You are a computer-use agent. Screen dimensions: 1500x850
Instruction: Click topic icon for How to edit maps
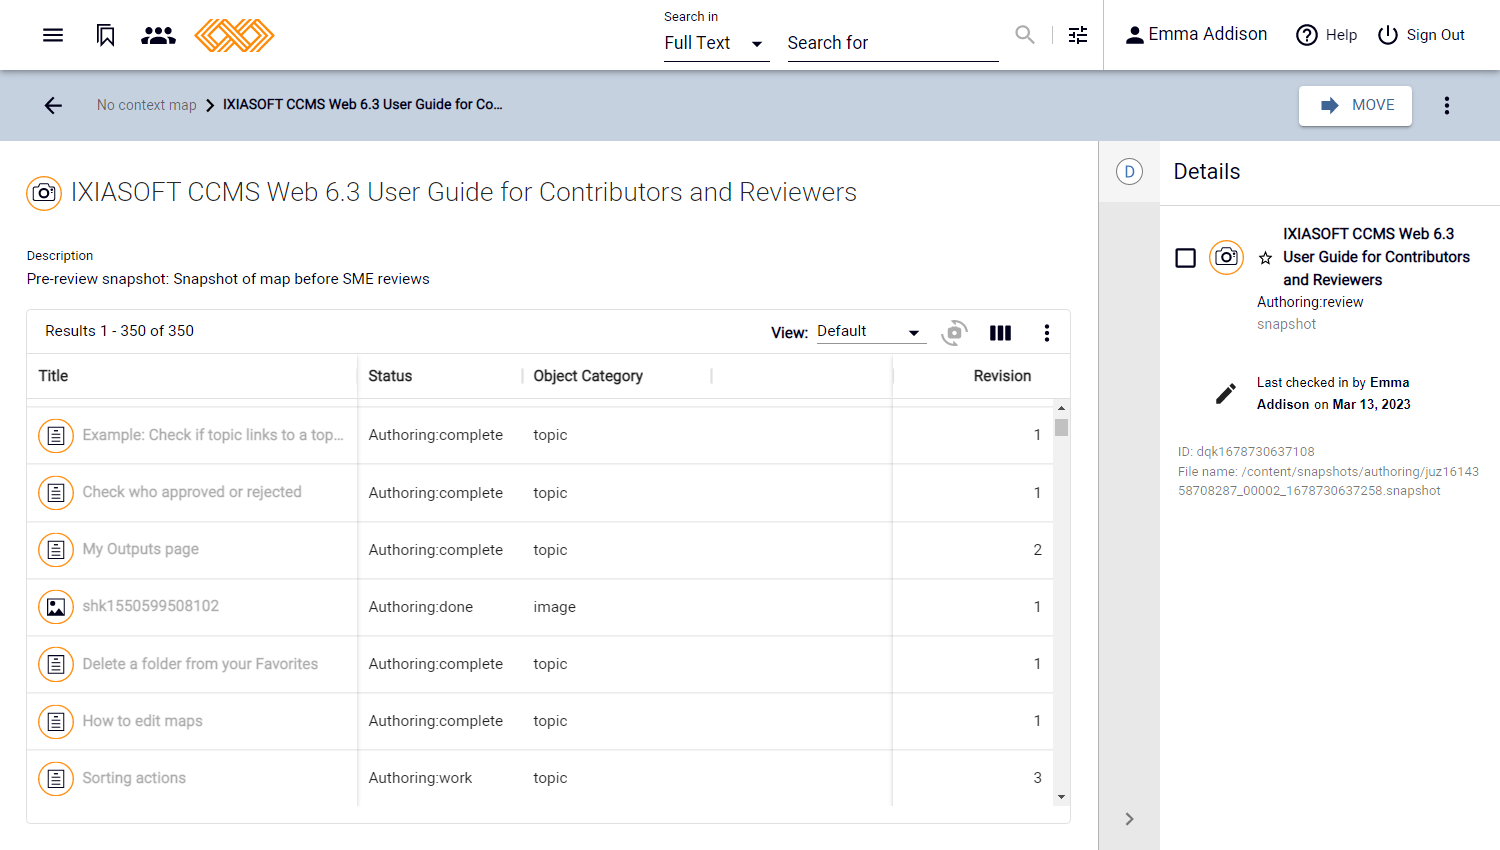coord(56,721)
